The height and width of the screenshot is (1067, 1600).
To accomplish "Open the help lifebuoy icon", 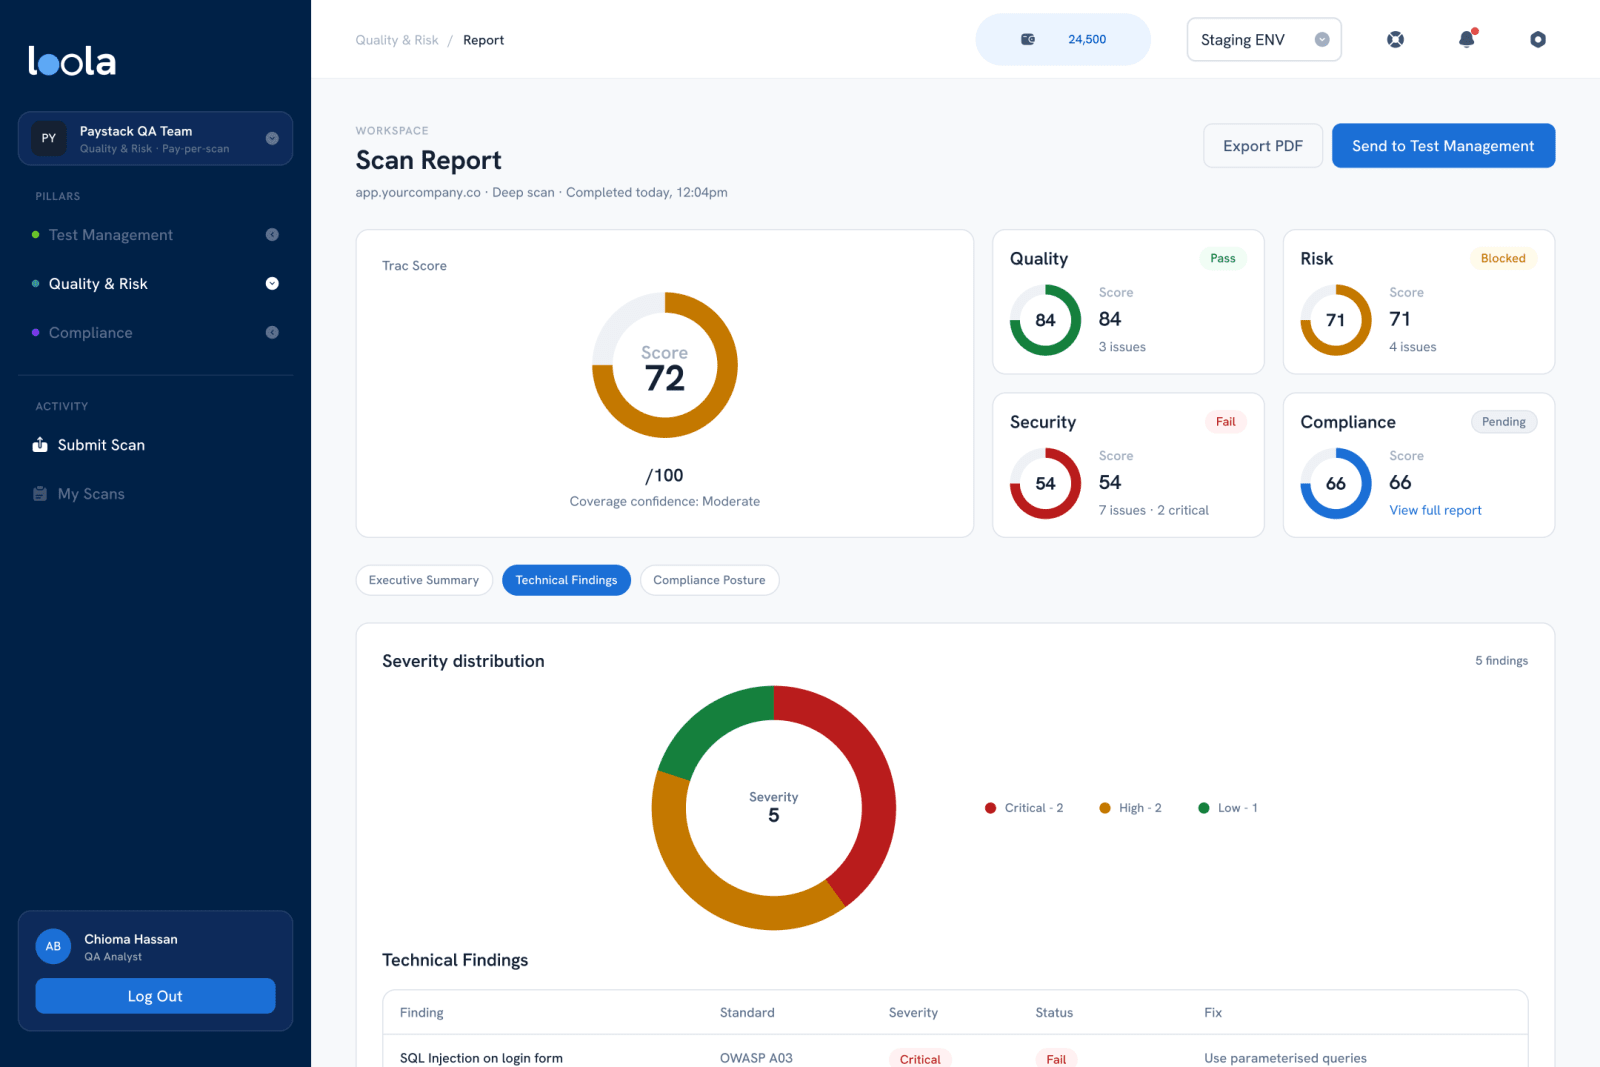I will click(1395, 39).
